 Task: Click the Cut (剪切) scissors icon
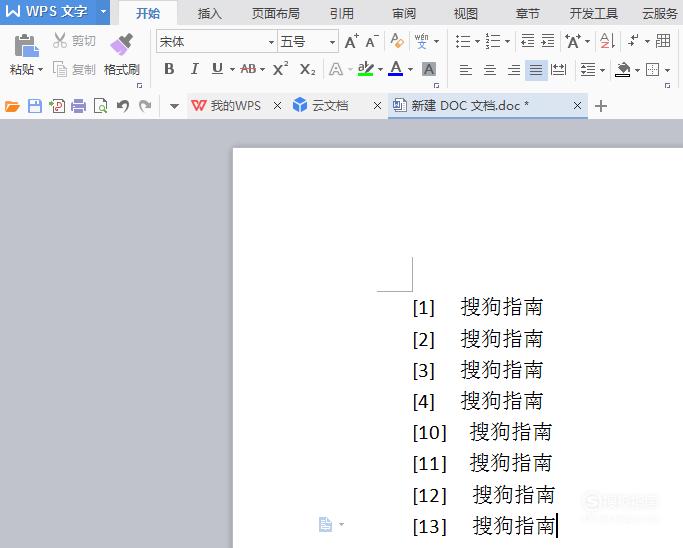point(60,41)
